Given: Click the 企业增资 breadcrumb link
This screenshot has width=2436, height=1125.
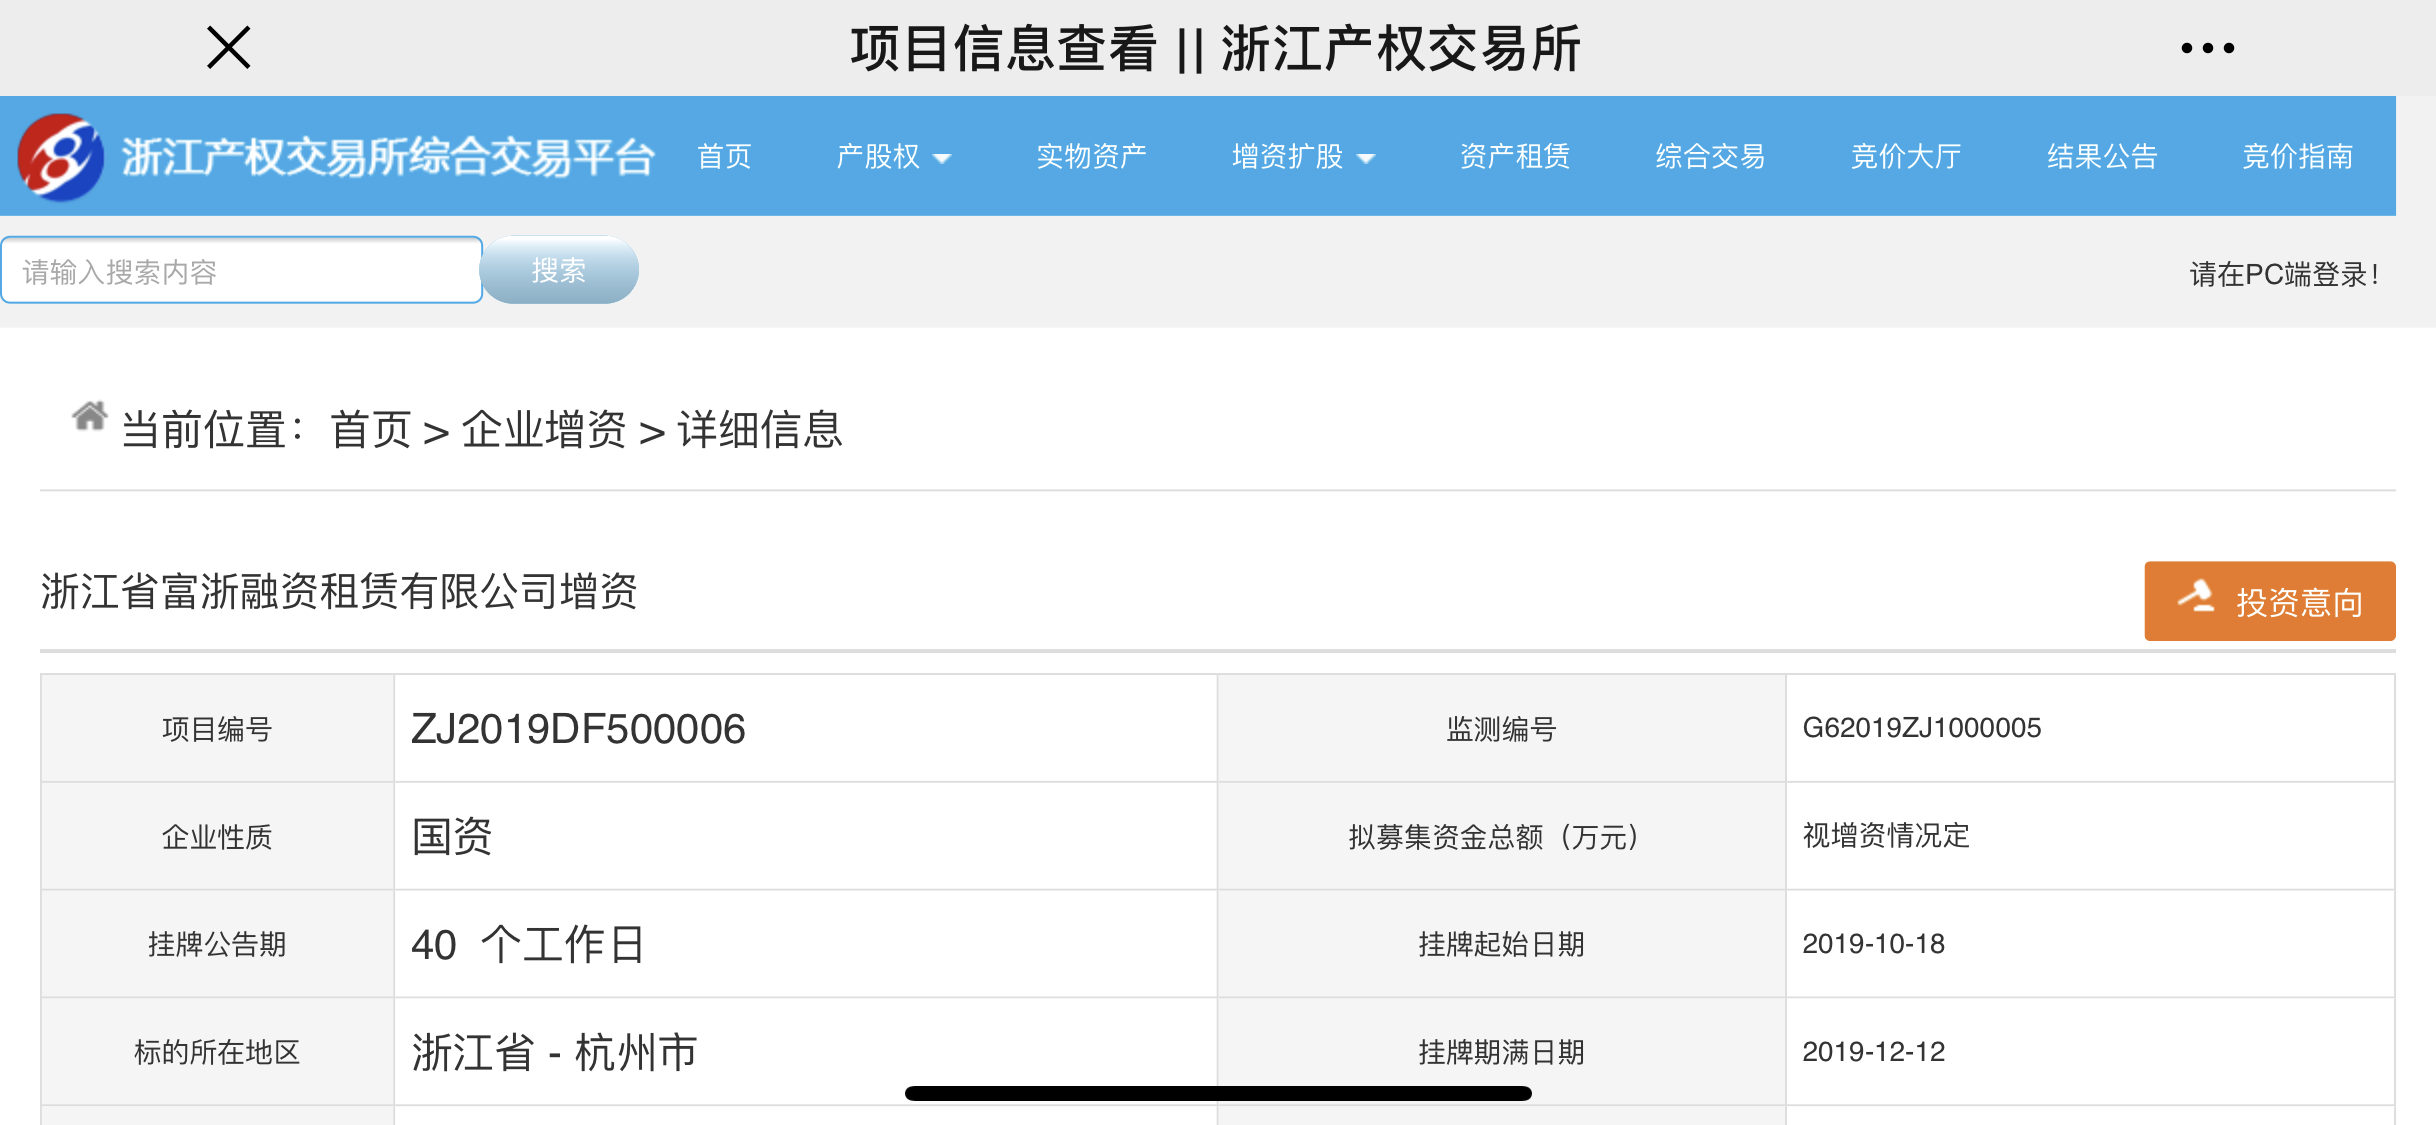Looking at the screenshot, I should pyautogui.click(x=544, y=430).
